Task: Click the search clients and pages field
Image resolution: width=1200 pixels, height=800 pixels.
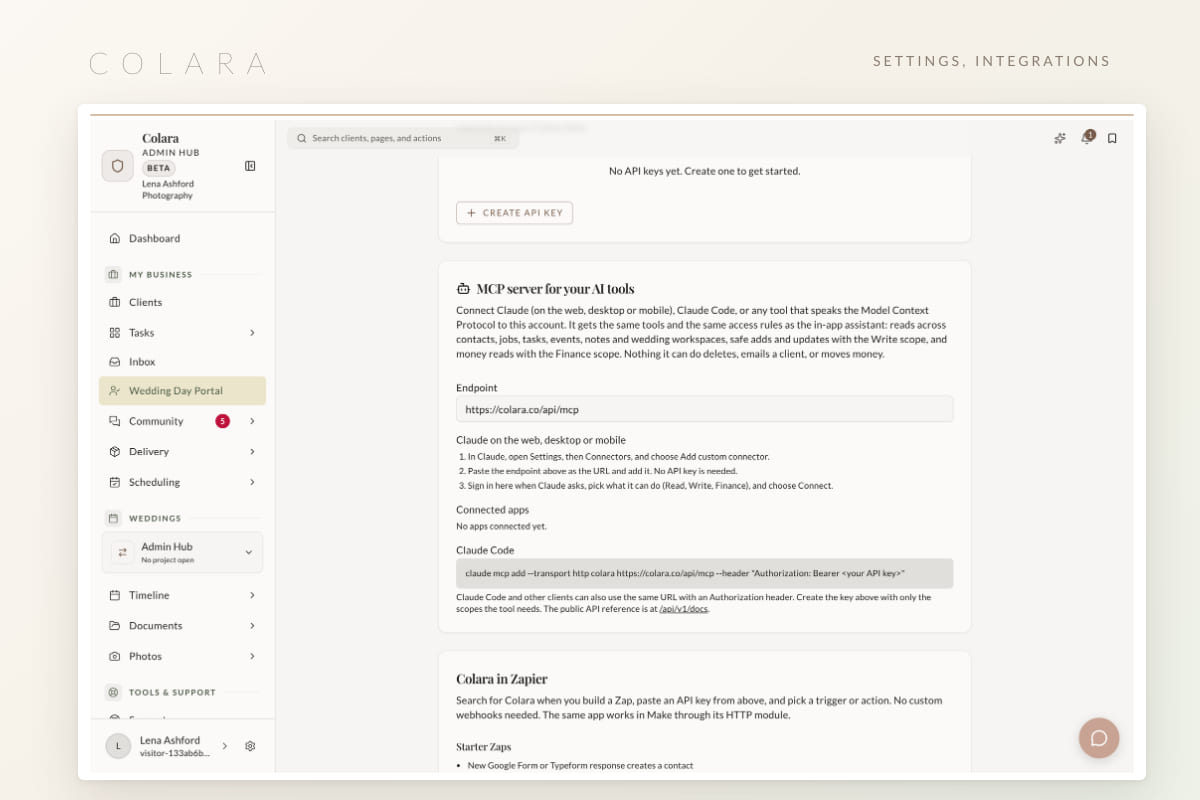Action: click(403, 138)
